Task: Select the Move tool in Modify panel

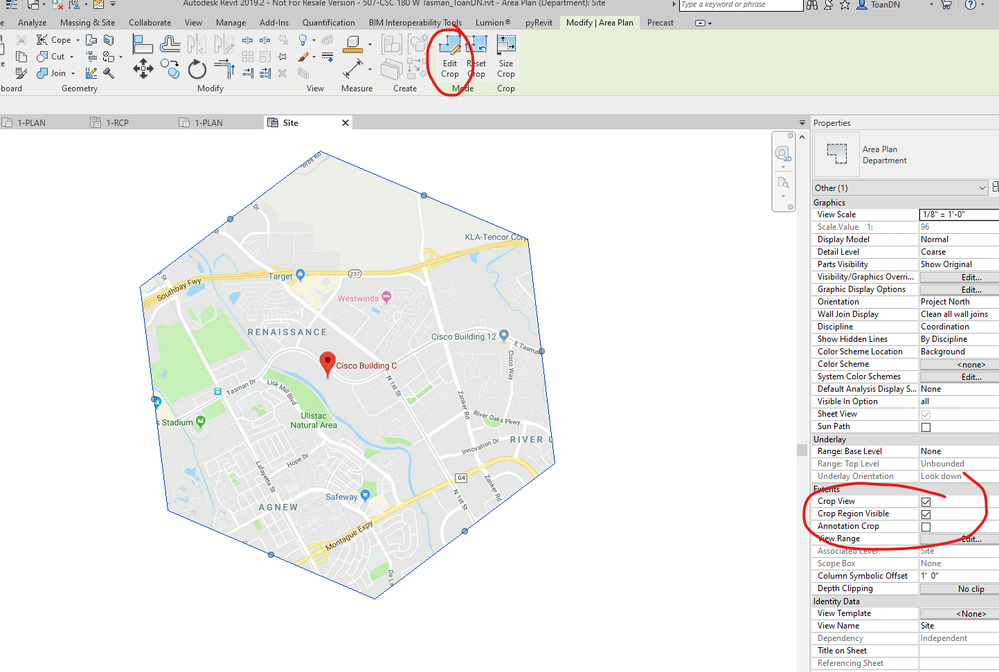Action: click(143, 69)
